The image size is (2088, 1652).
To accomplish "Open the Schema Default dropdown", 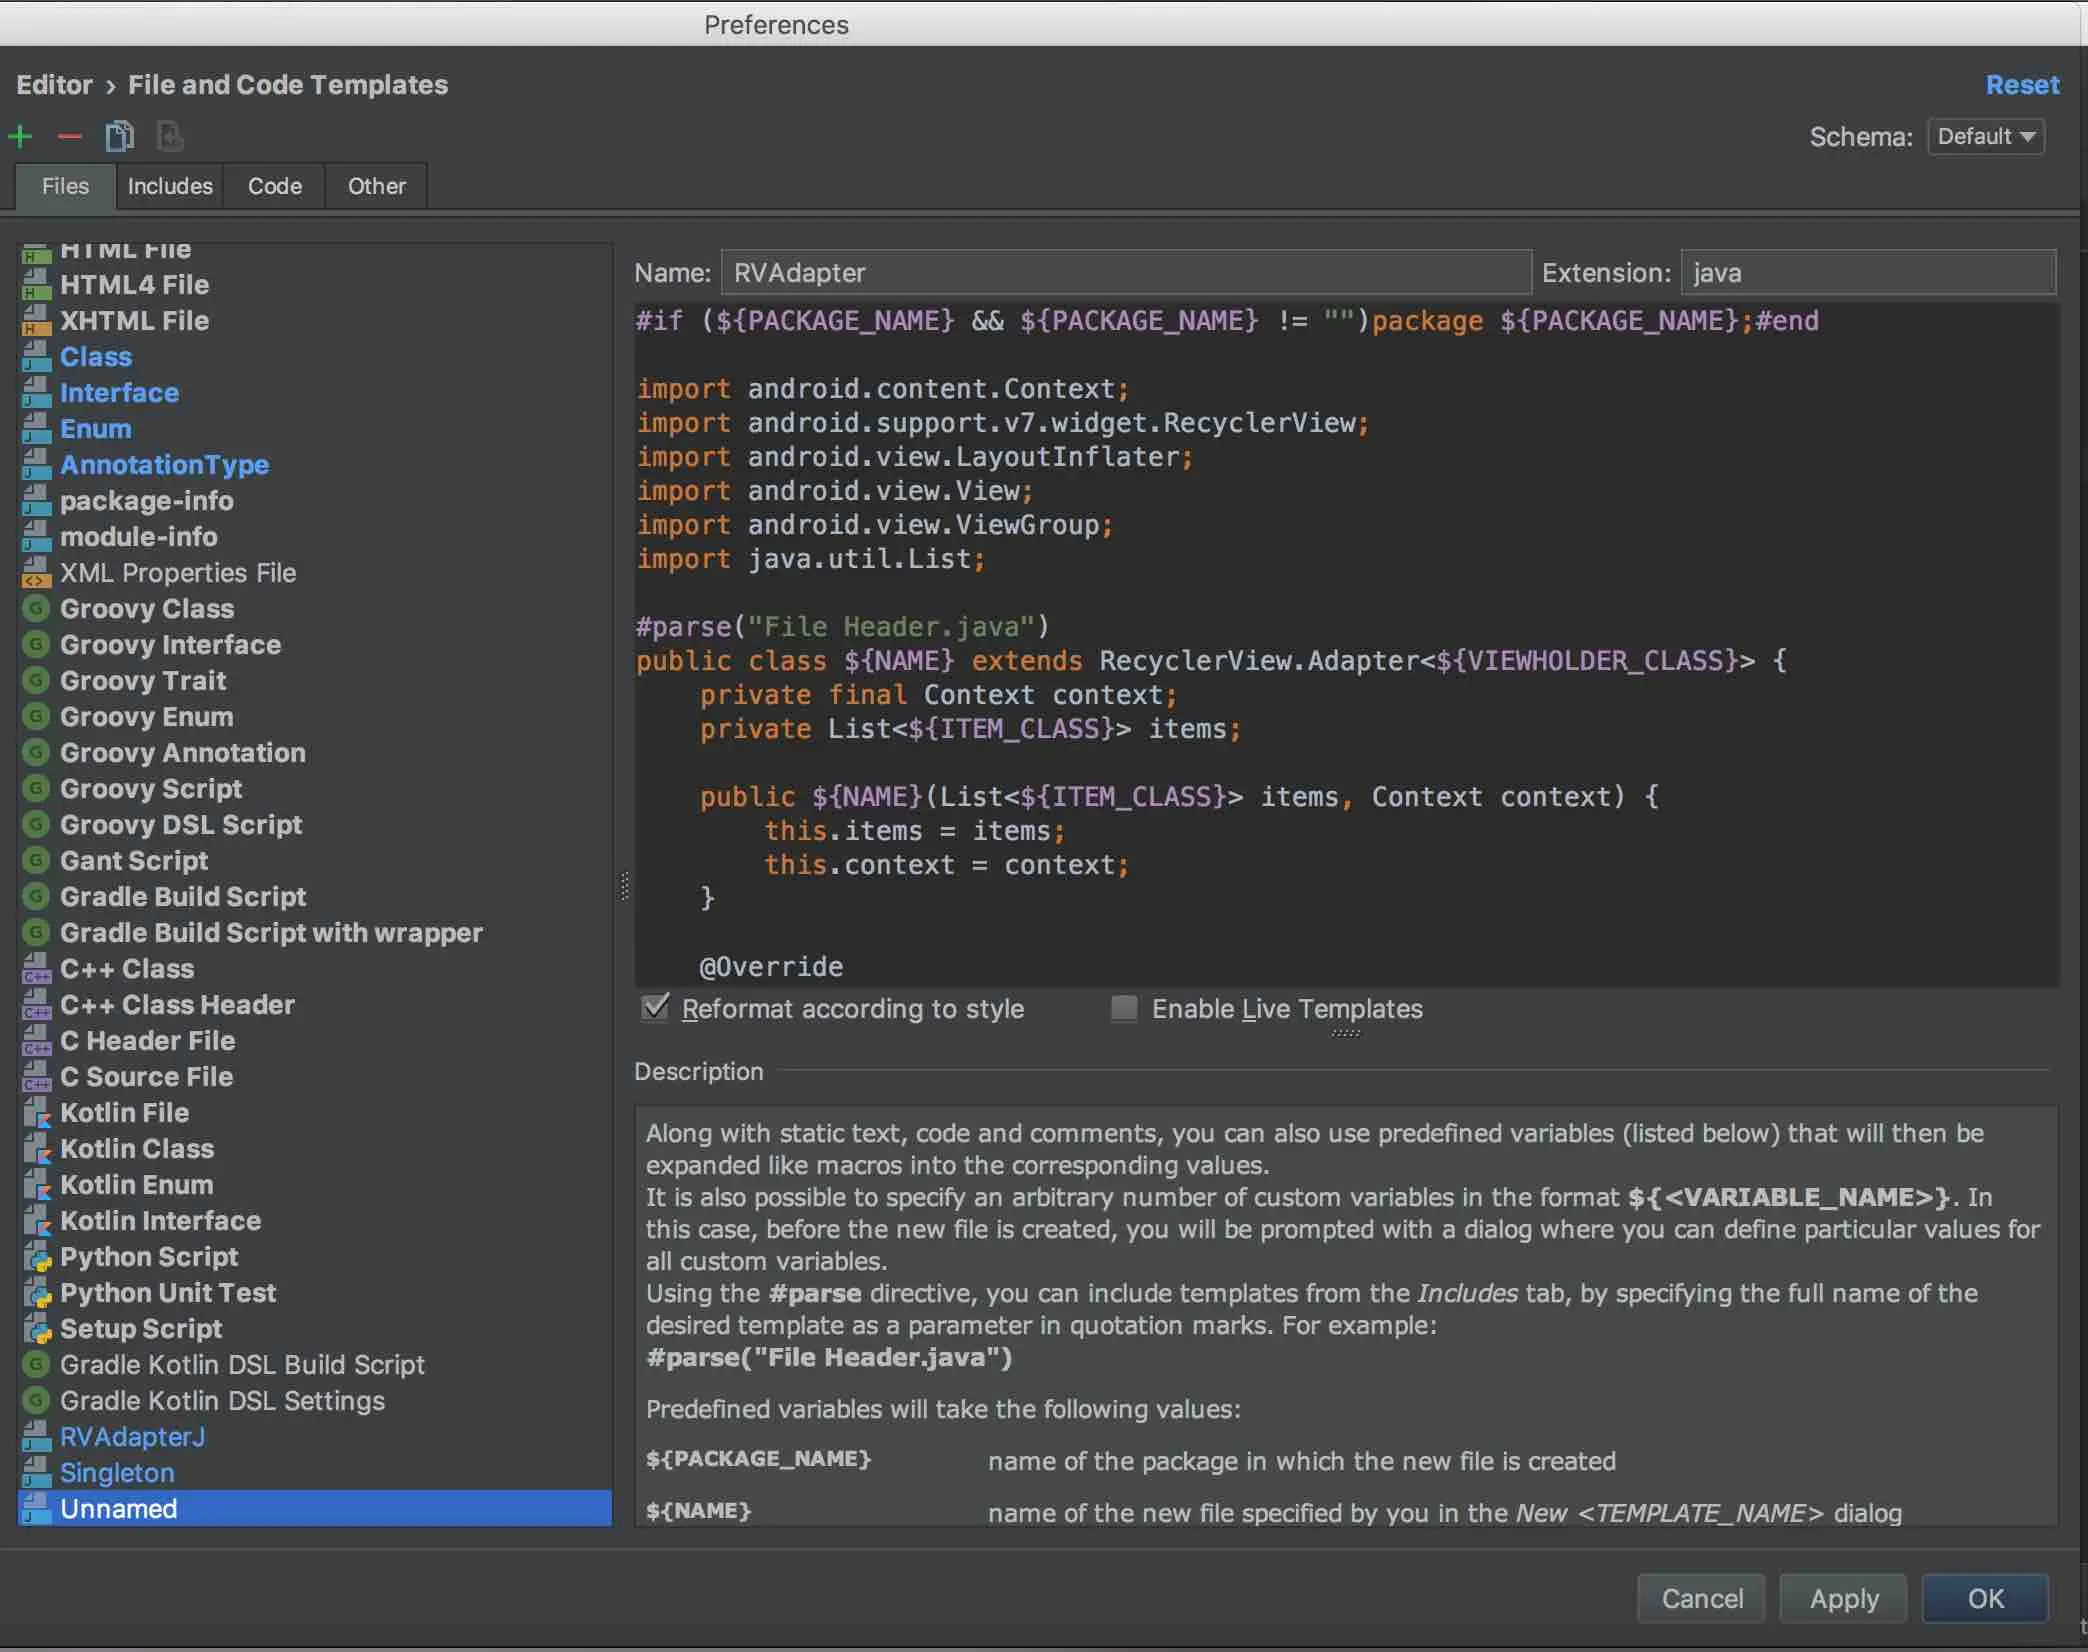I will click(1985, 136).
